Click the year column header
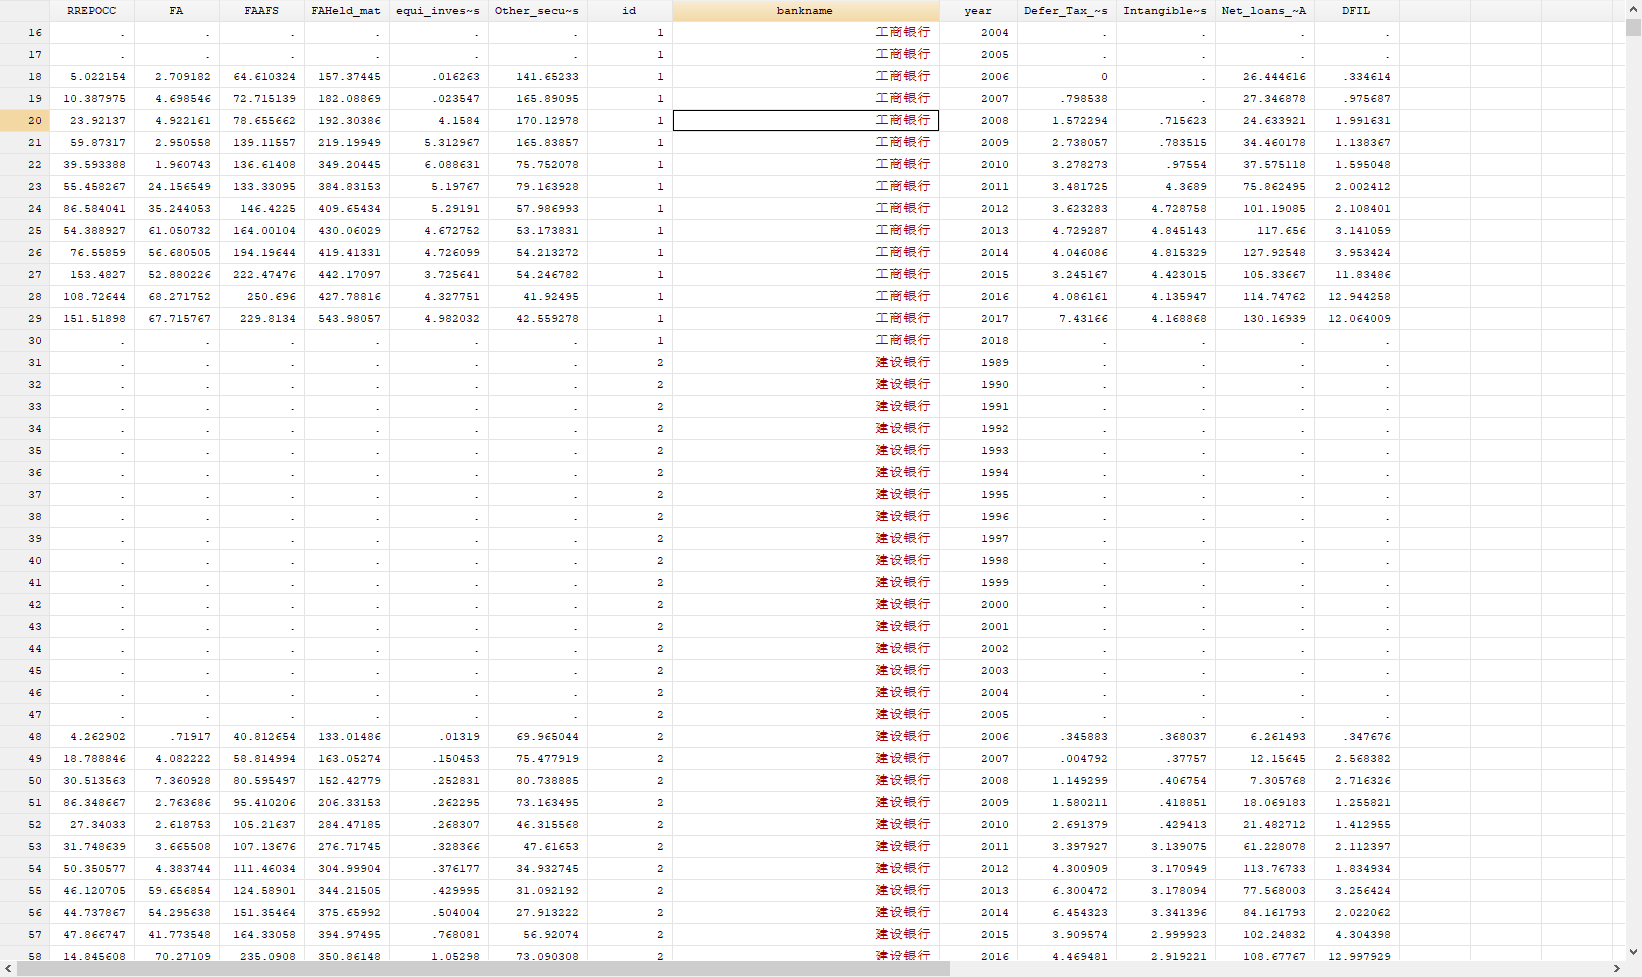Screen dimensions: 1642x977 click(978, 11)
